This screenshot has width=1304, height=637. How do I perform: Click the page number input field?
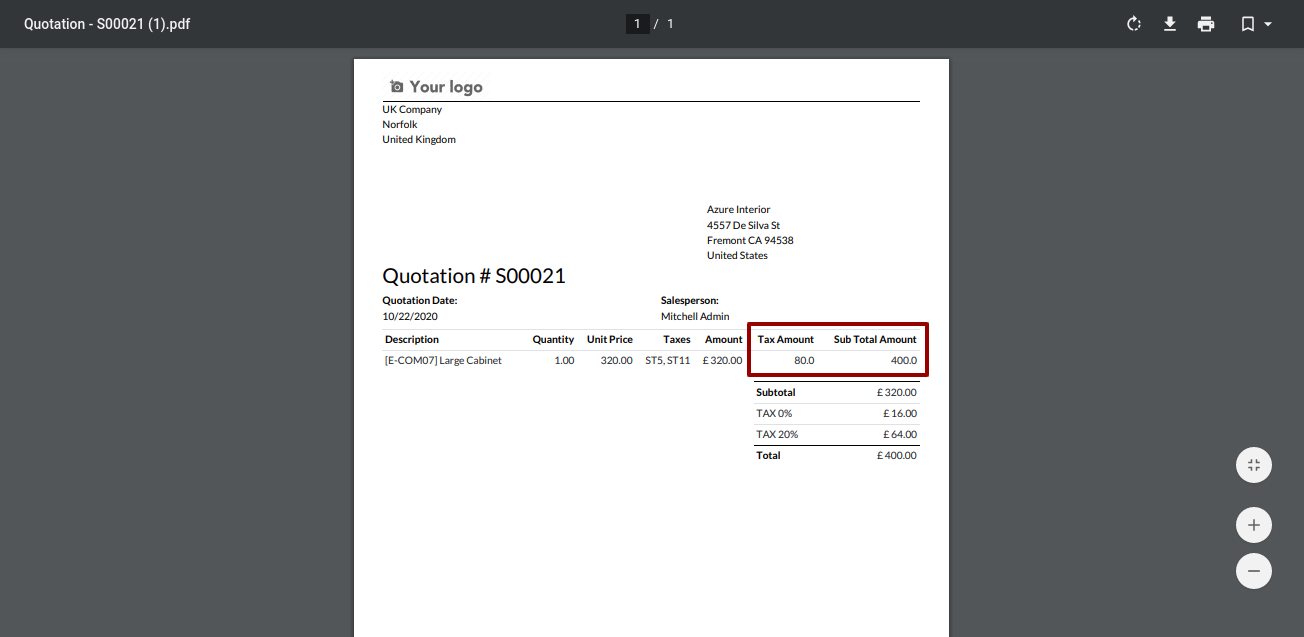tap(637, 24)
